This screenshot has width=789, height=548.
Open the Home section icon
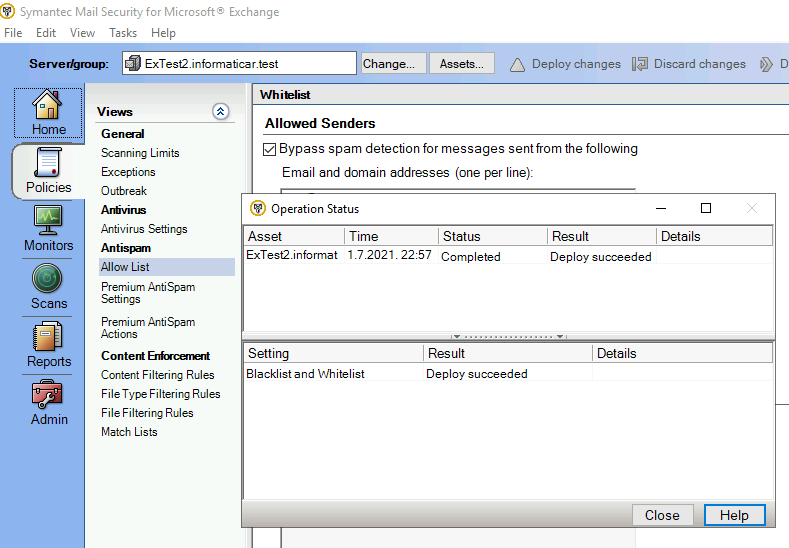(x=47, y=105)
